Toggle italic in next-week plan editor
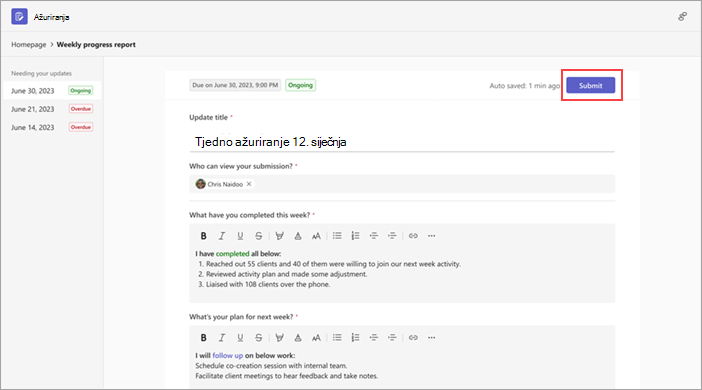This screenshot has width=702, height=390. tap(222, 338)
